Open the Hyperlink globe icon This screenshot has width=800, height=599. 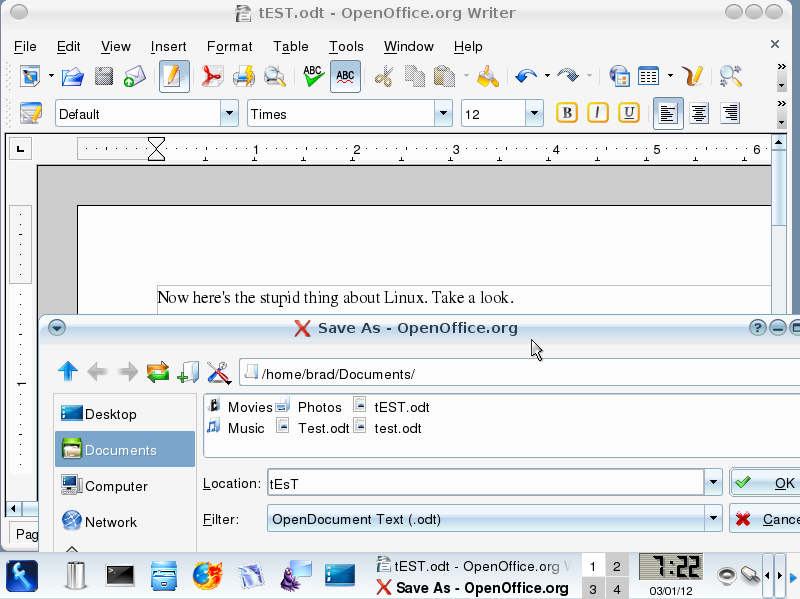tap(619, 77)
